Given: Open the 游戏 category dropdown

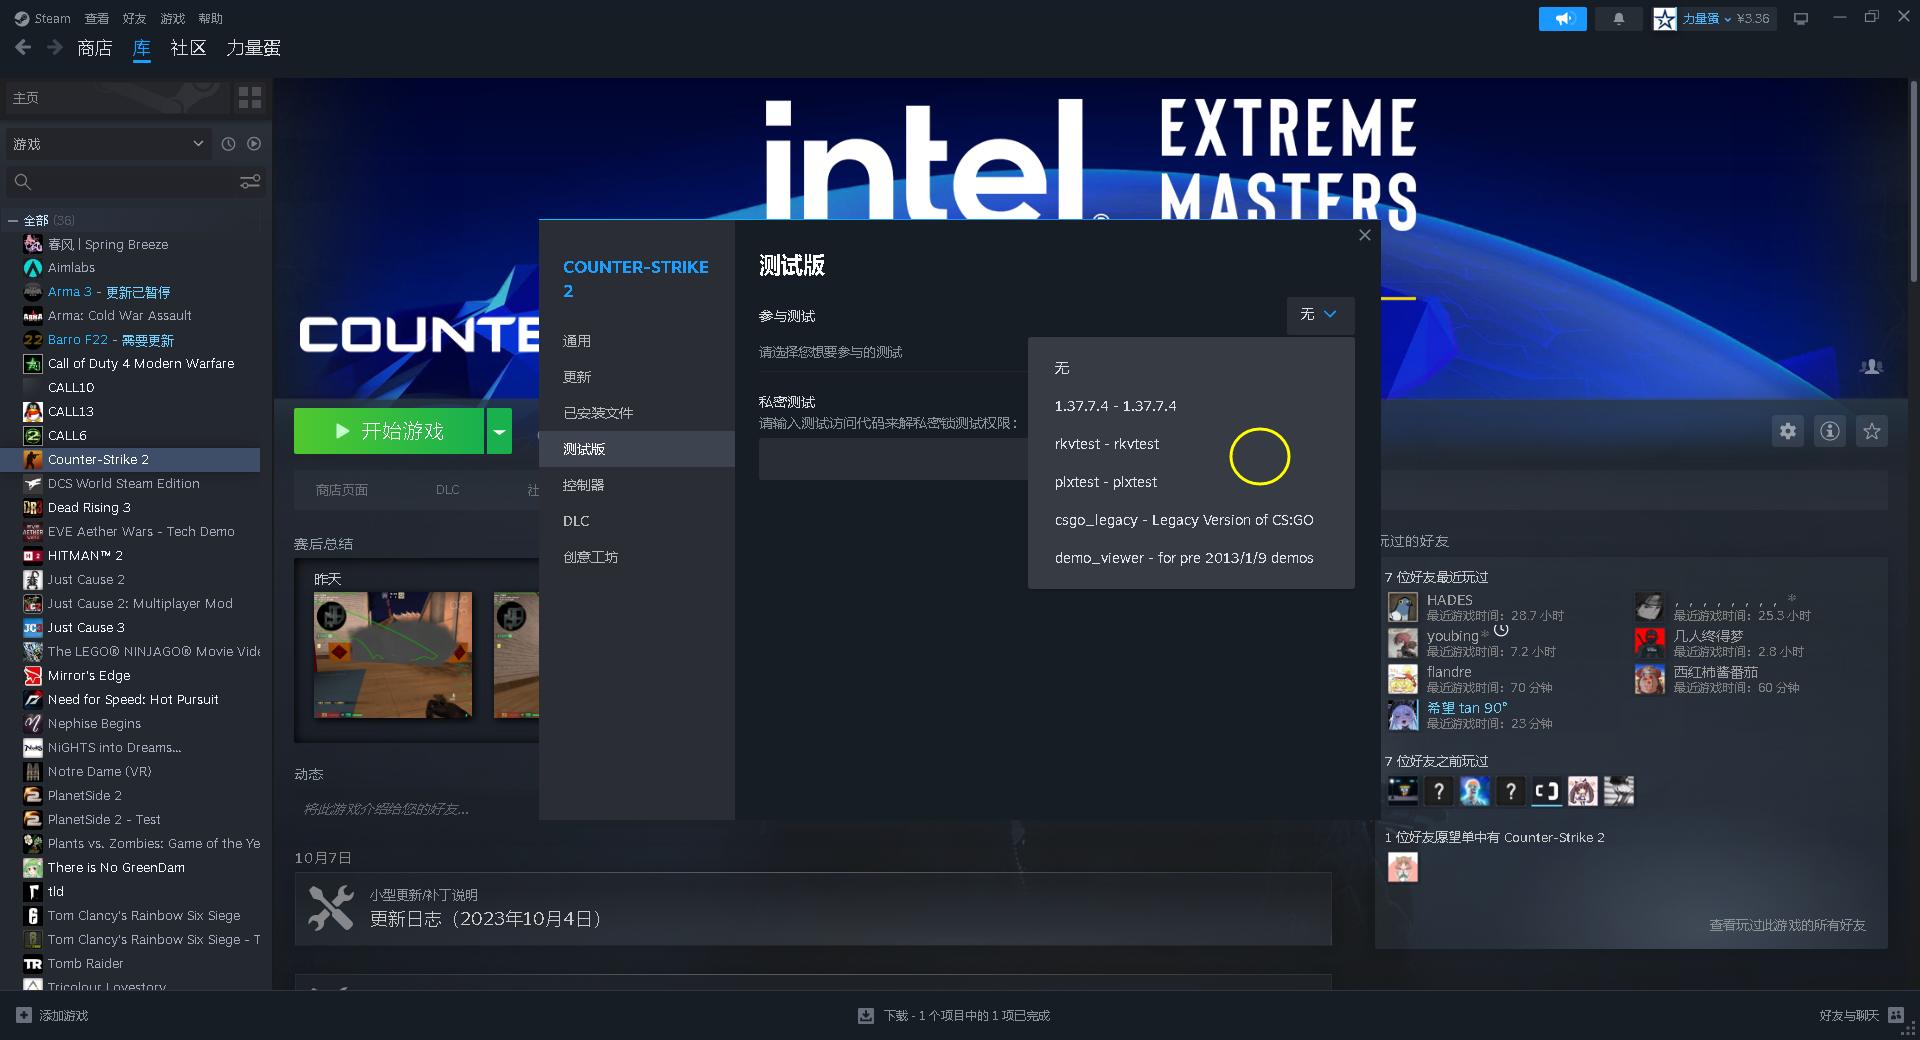Looking at the screenshot, I should pyautogui.click(x=108, y=144).
